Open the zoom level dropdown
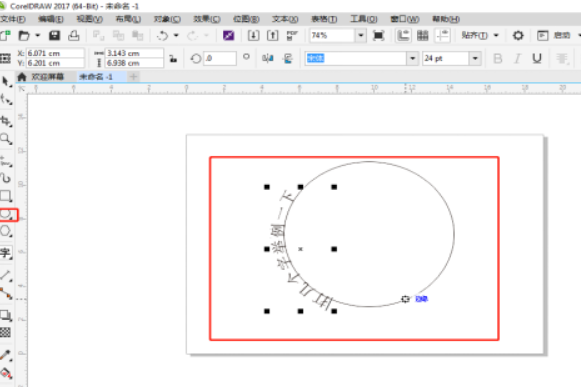This screenshot has width=581, height=387. 361,36
